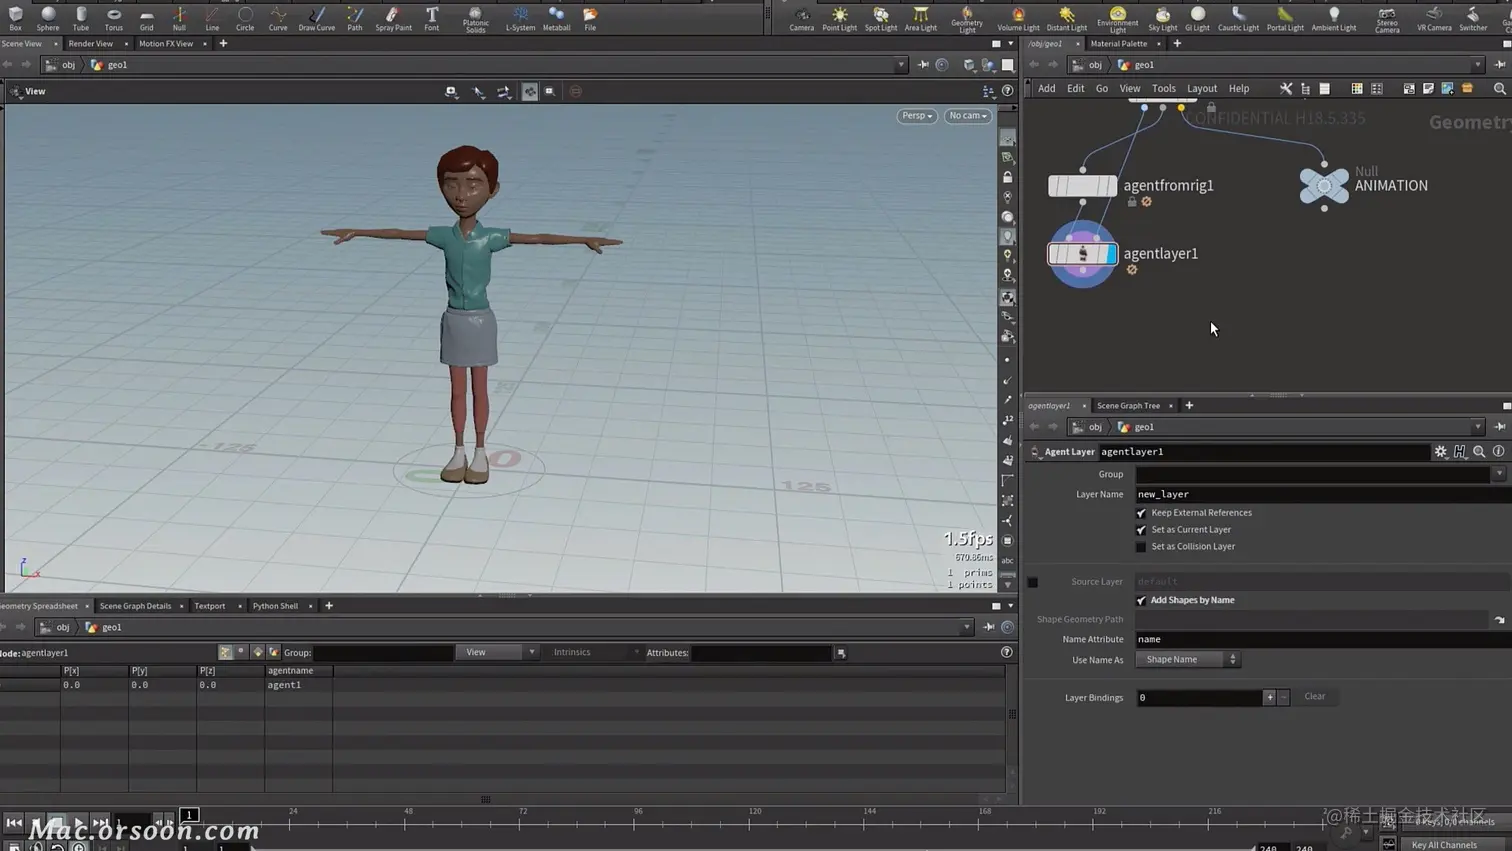1512x851 pixels.
Task: Open the Persp viewport dropdown
Action: [x=916, y=116]
